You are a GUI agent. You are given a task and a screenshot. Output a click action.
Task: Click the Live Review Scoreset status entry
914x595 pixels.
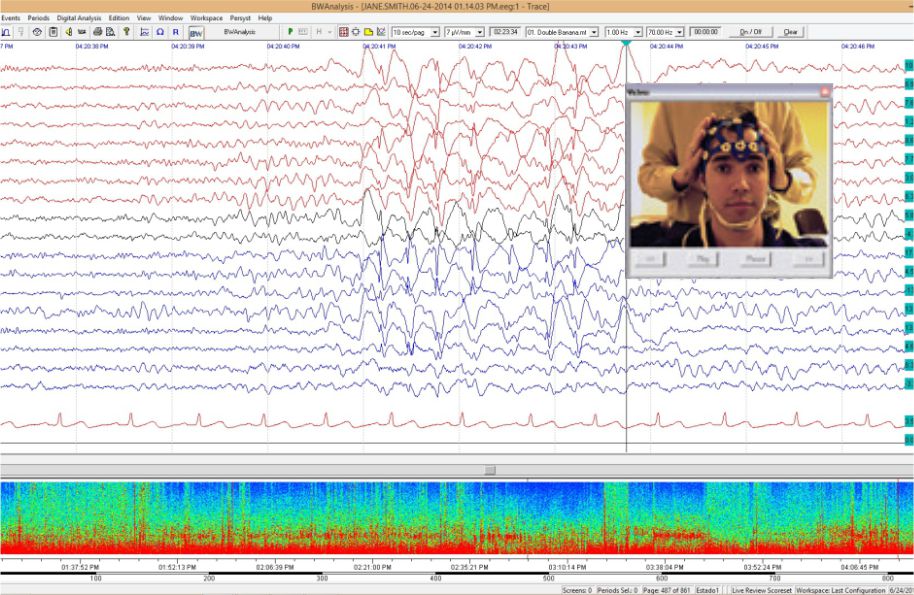761,590
